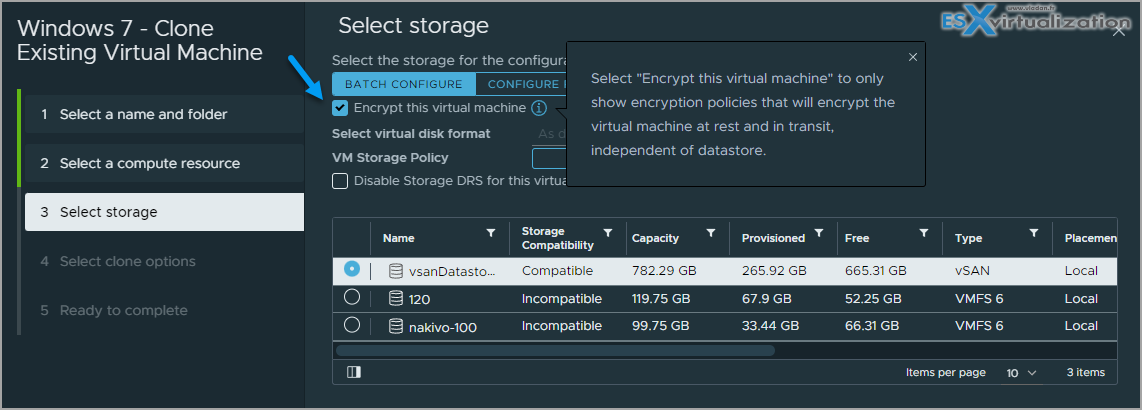Open the VM Storage Policy dropdown
Image resolution: width=1142 pixels, height=410 pixels.
click(x=550, y=158)
